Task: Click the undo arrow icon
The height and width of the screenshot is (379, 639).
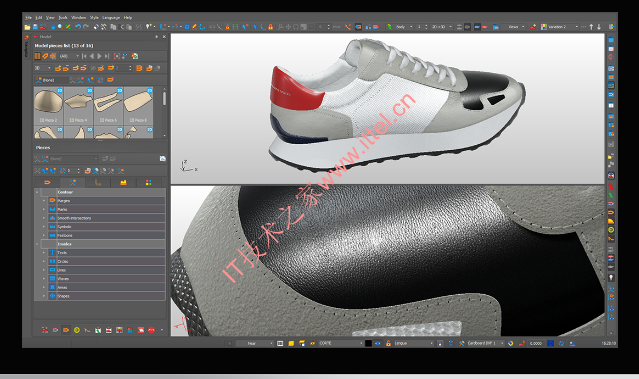Action: [78, 27]
